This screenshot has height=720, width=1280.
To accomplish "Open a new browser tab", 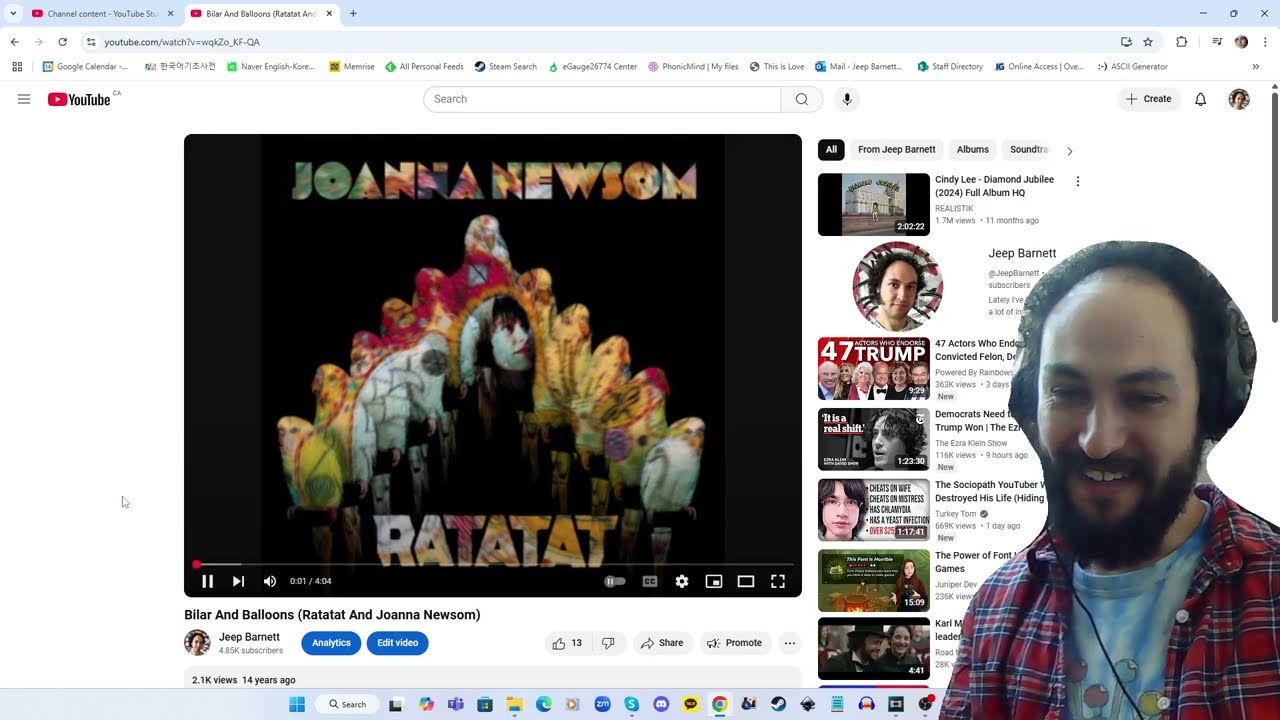I will pos(353,14).
